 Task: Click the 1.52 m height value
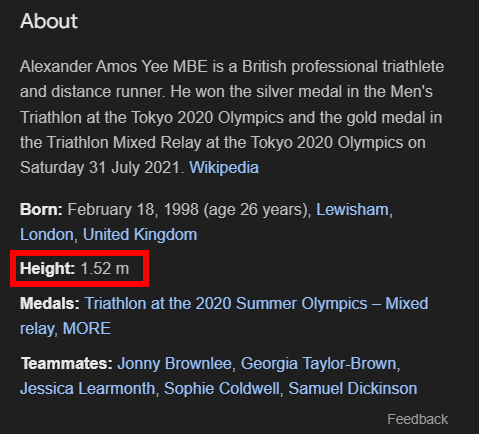coord(105,269)
